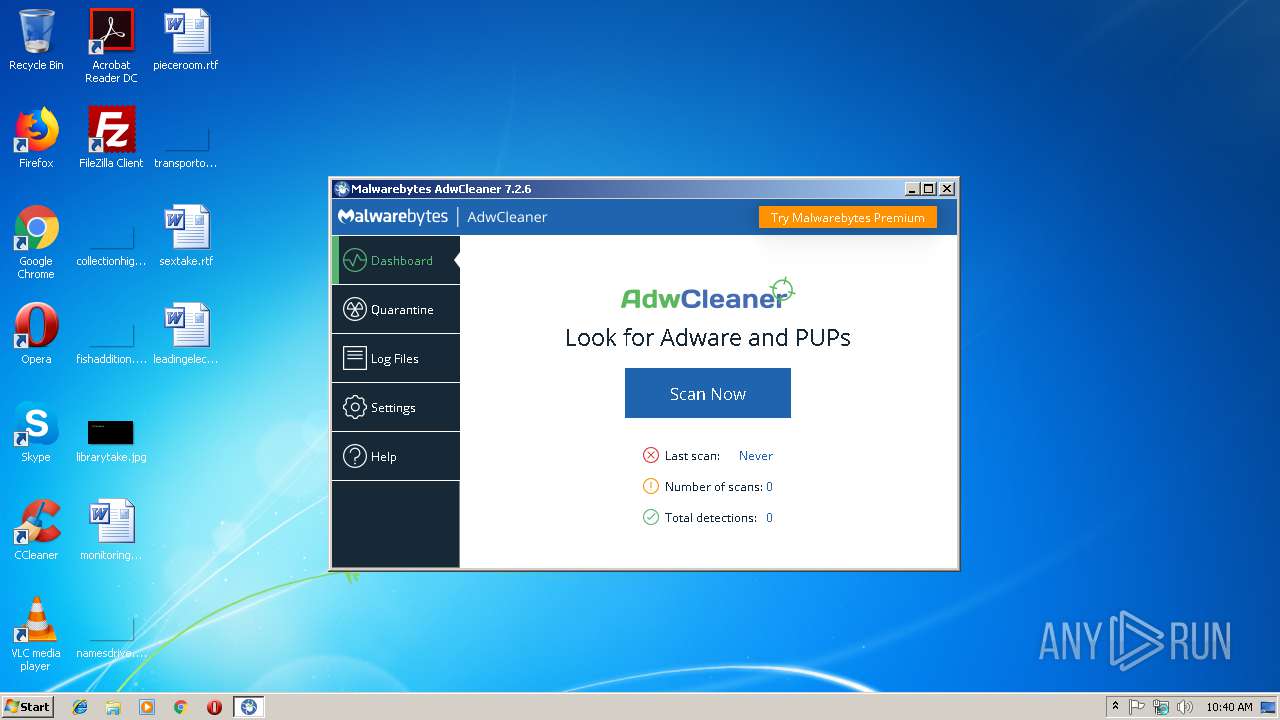
Task: Show hidden system tray icons
Action: (1115, 707)
